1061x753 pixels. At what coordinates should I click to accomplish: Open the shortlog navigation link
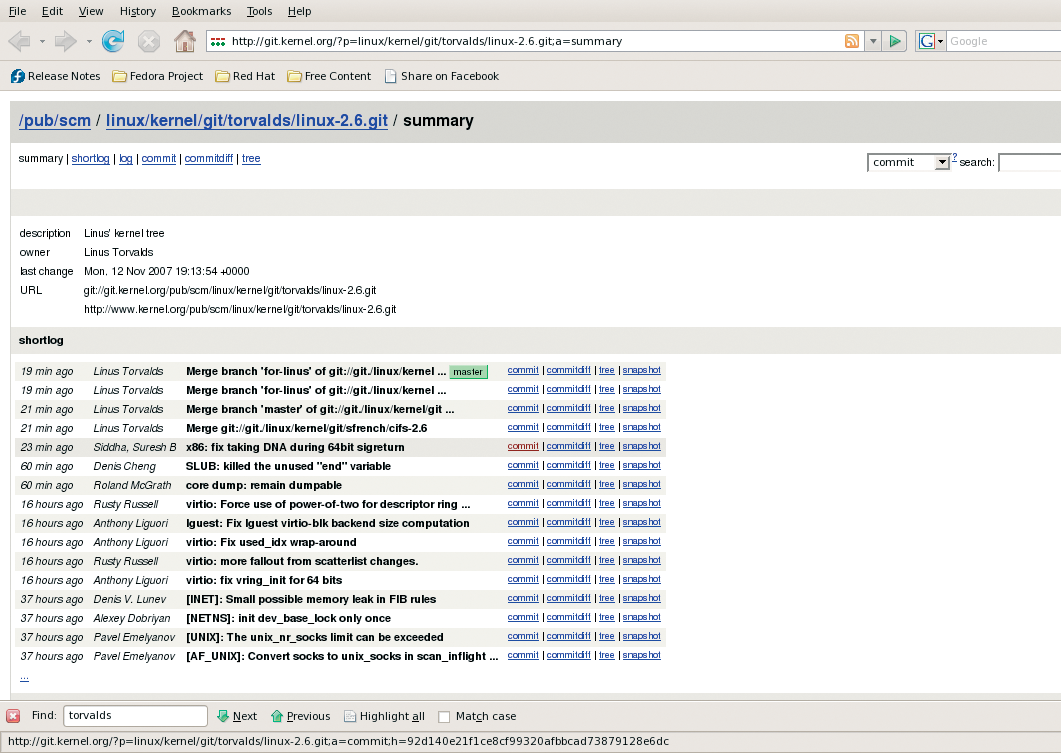click(x=91, y=158)
